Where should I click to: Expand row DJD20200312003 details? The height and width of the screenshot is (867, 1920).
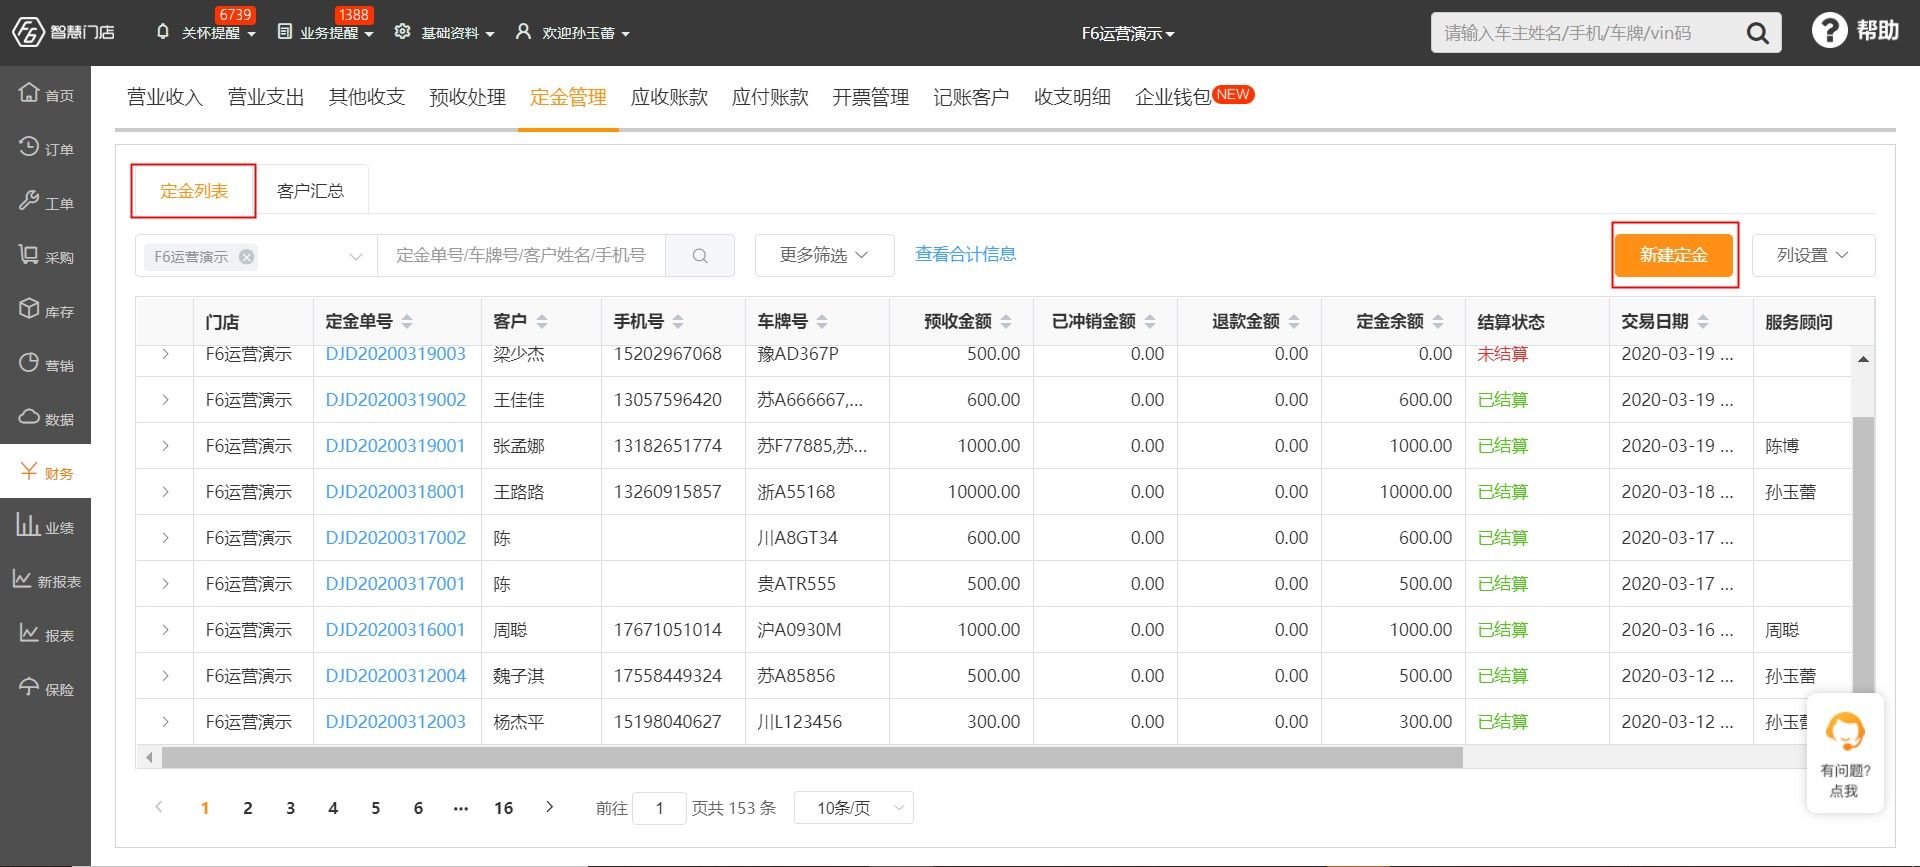click(x=166, y=722)
